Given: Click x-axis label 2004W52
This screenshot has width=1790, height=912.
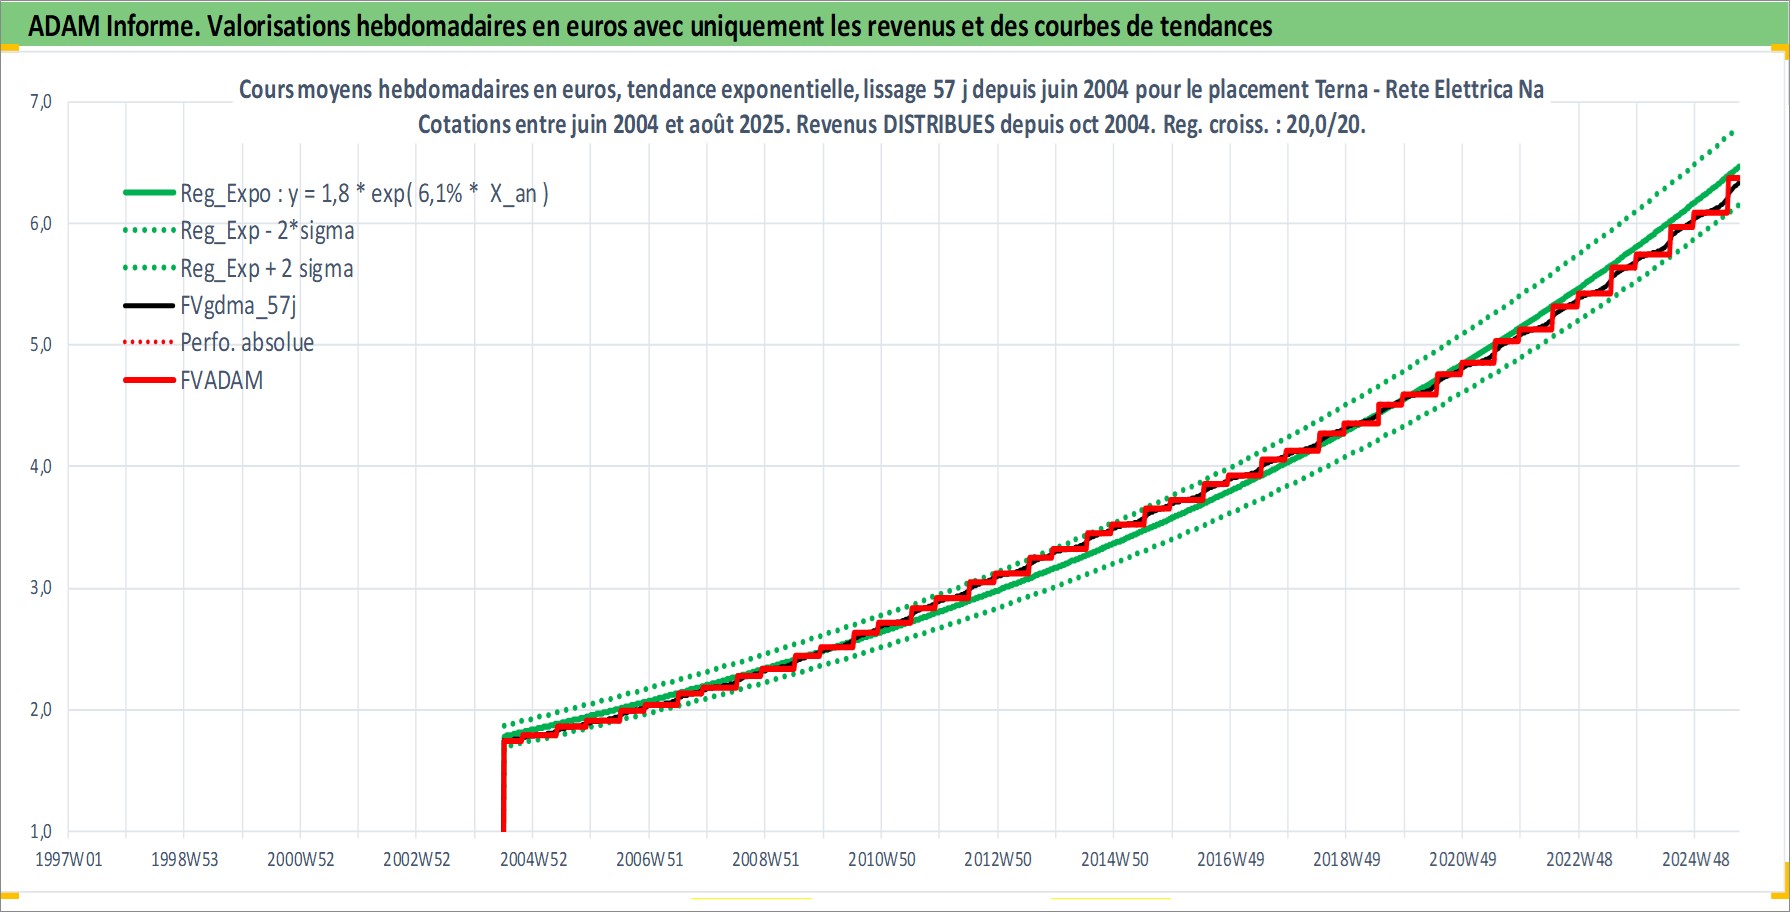Looking at the screenshot, I should [x=533, y=859].
